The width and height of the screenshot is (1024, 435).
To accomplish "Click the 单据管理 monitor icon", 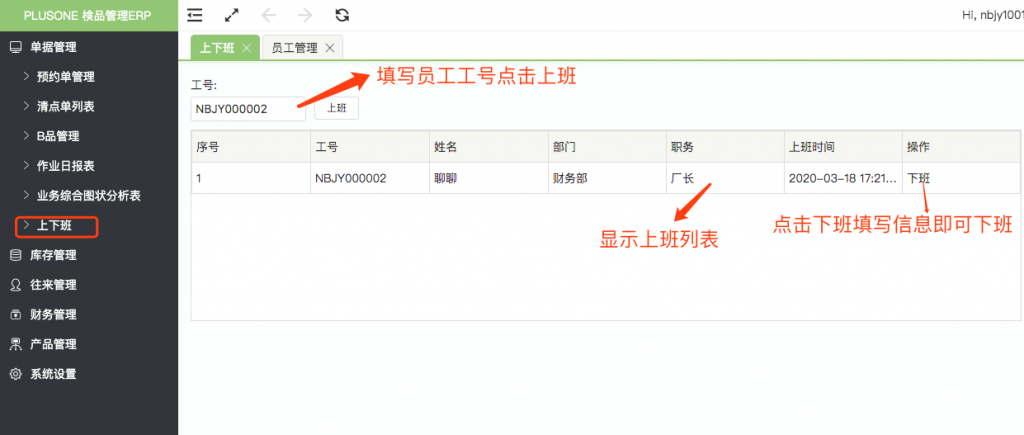I will tap(16, 47).
